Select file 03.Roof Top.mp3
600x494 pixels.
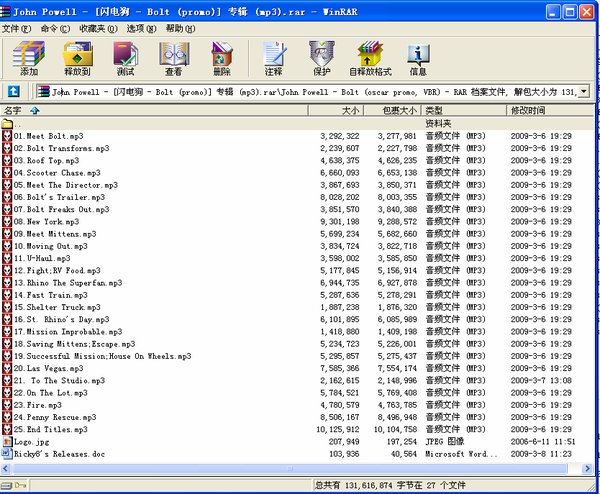click(46, 160)
